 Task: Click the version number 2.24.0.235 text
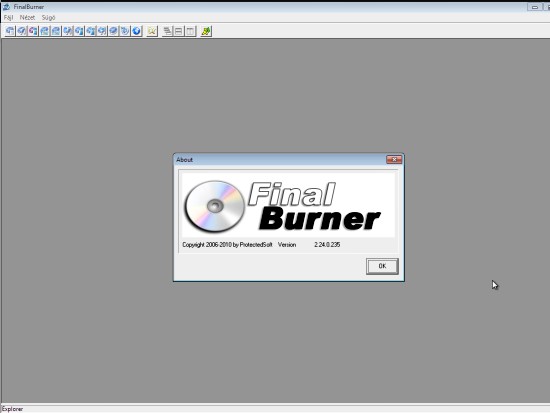pyautogui.click(x=327, y=245)
